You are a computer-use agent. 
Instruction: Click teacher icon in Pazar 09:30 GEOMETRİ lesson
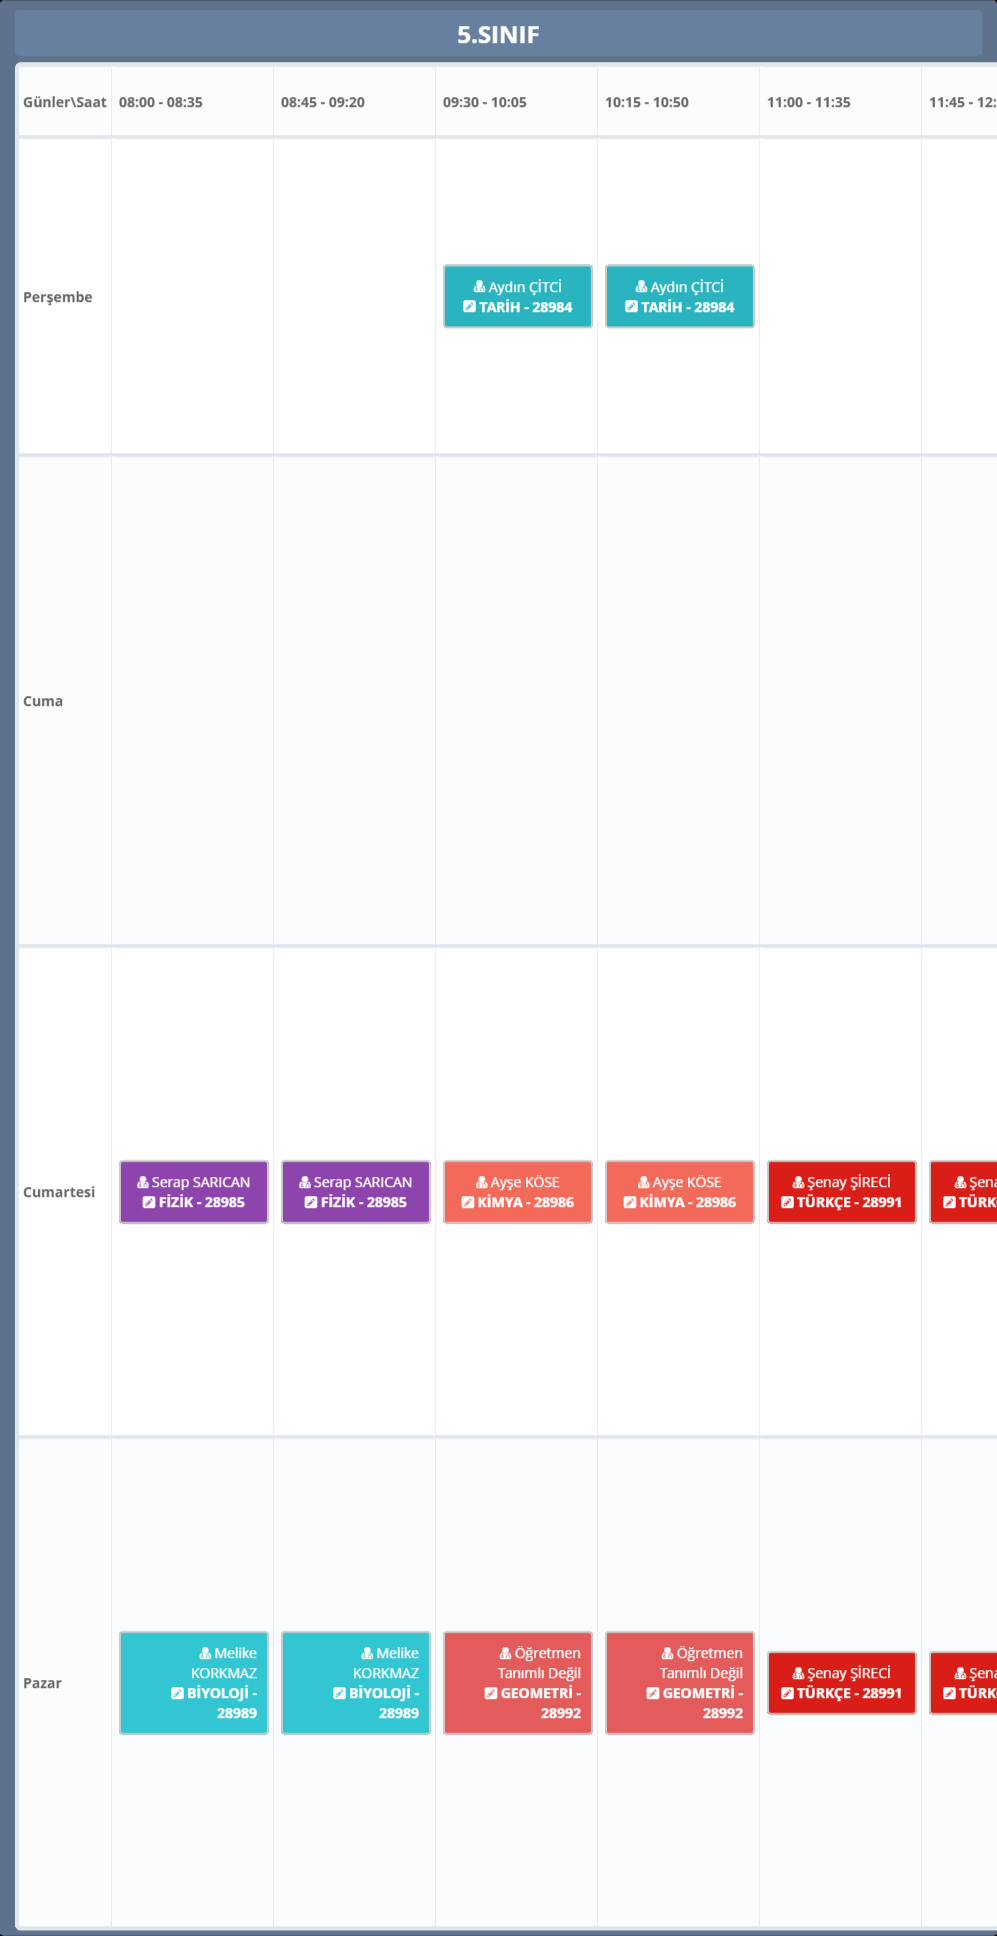tap(505, 1653)
